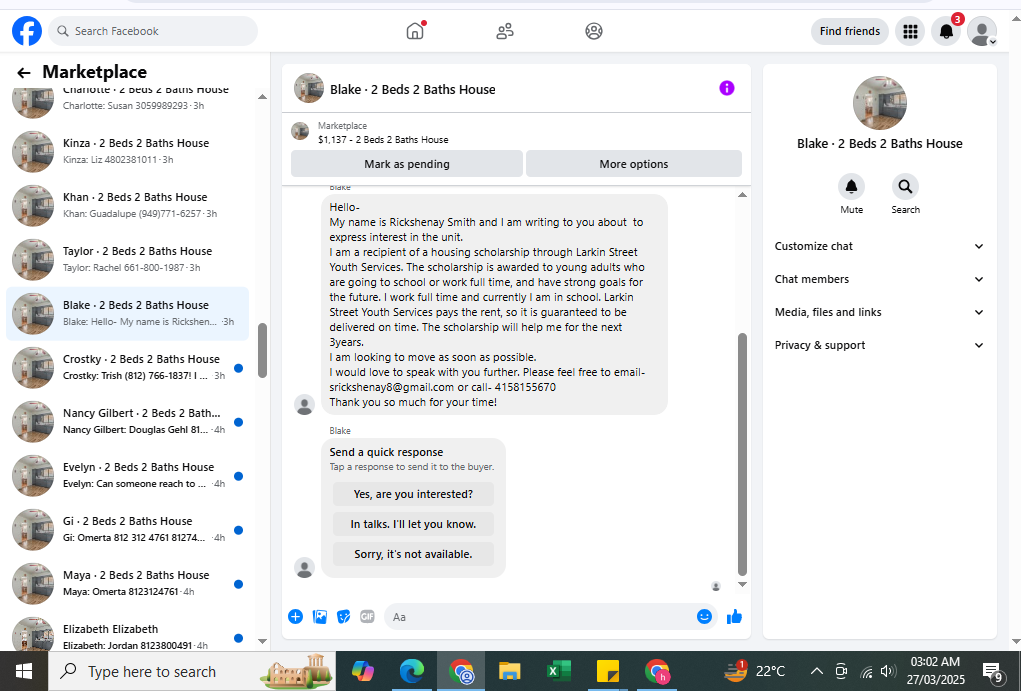Click conversation list scroll up arrow

[x=262, y=97]
